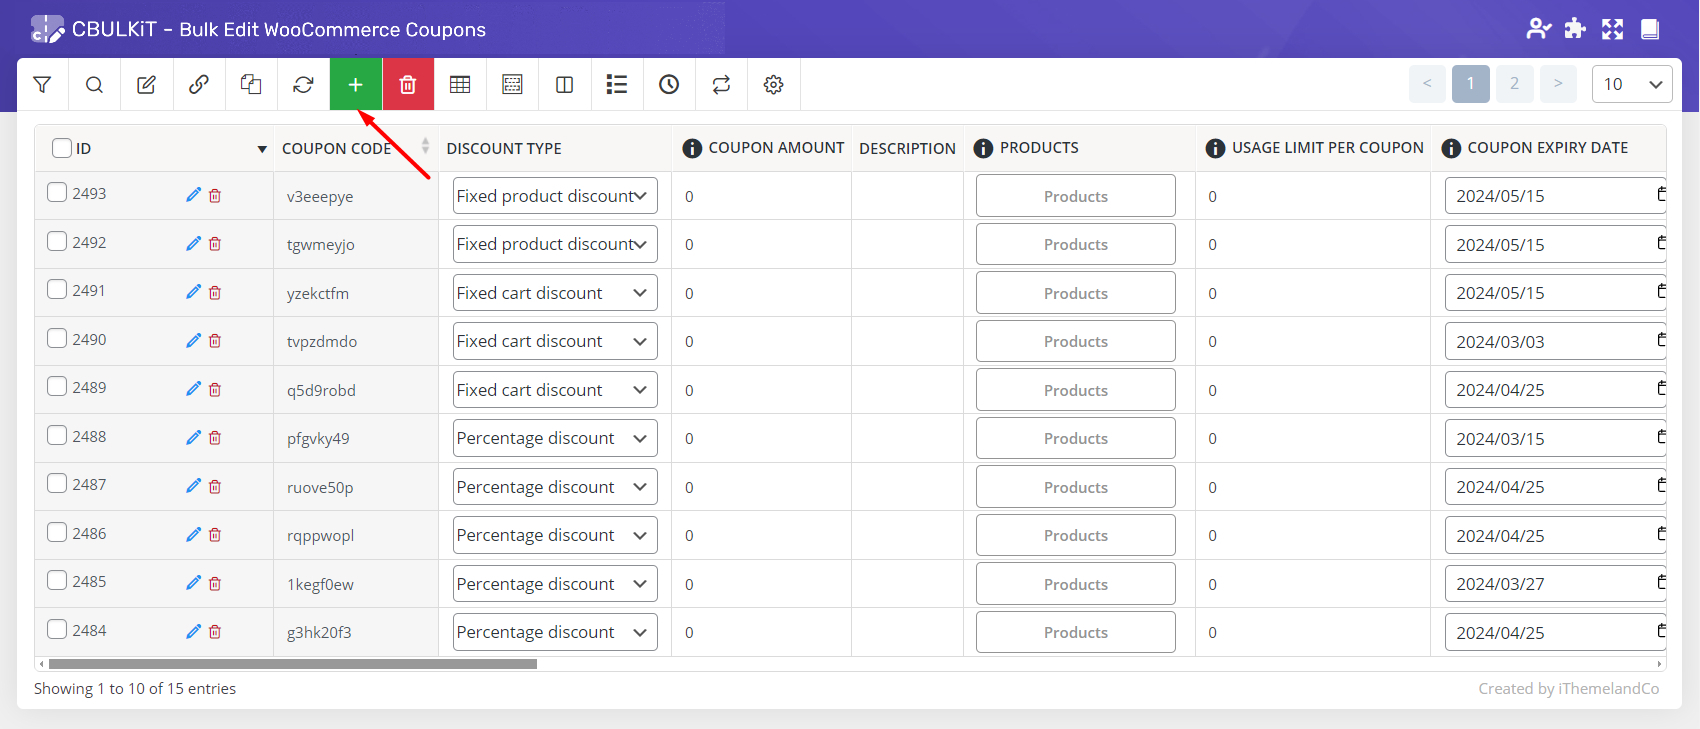
Task: Open discount type dropdown for v3eeepye
Action: (x=555, y=196)
